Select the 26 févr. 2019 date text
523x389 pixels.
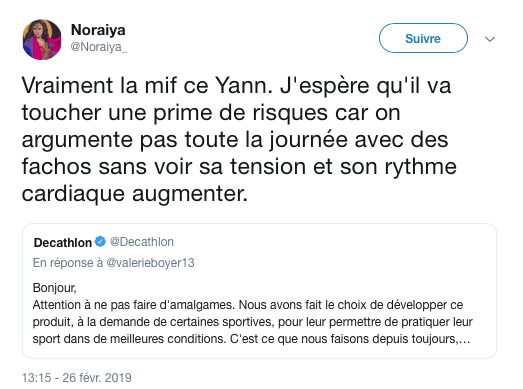[97, 378]
